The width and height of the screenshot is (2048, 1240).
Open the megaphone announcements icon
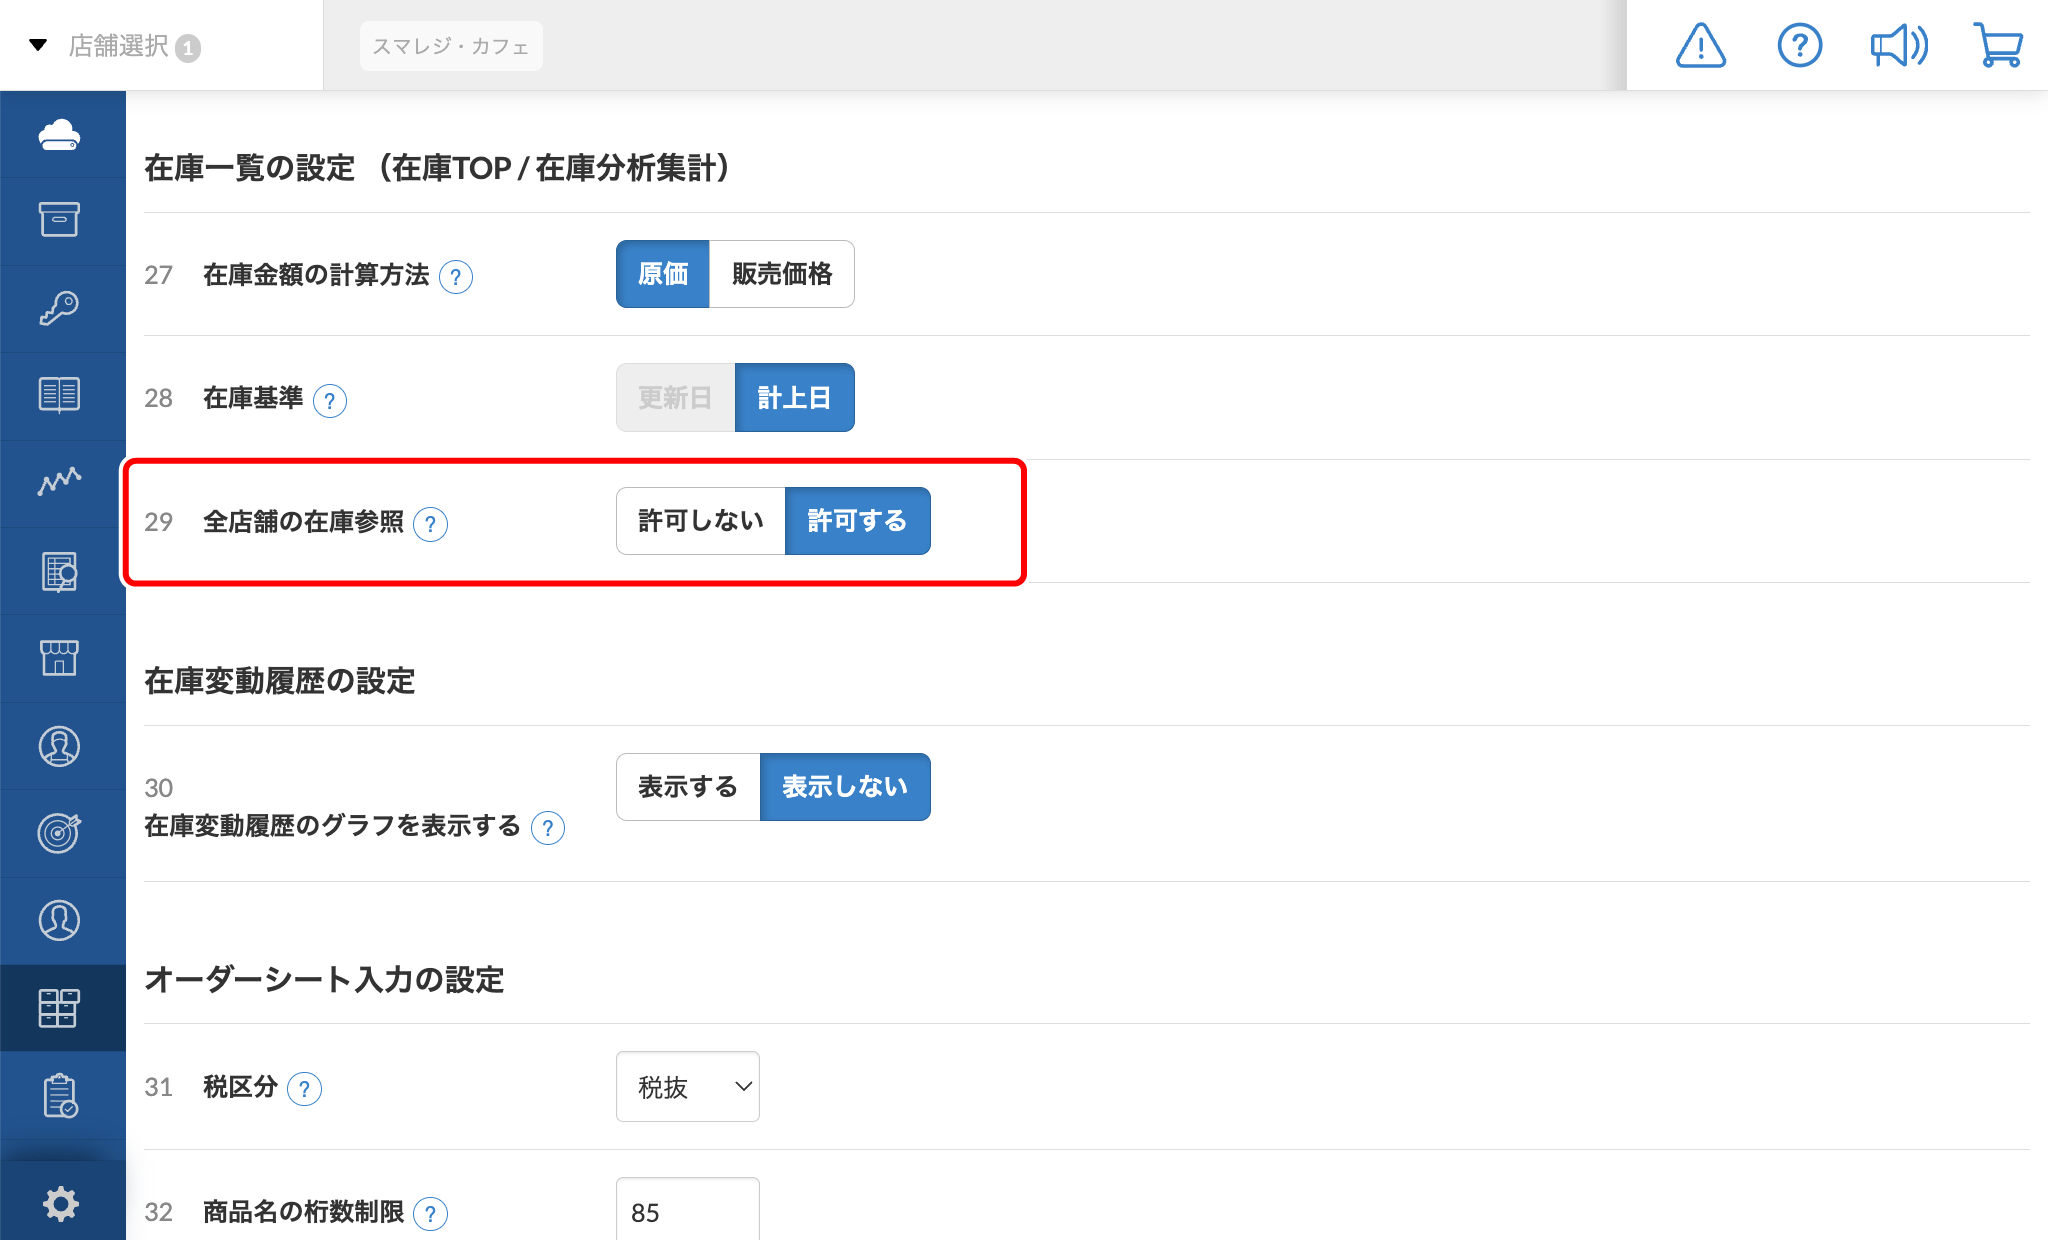[1899, 46]
